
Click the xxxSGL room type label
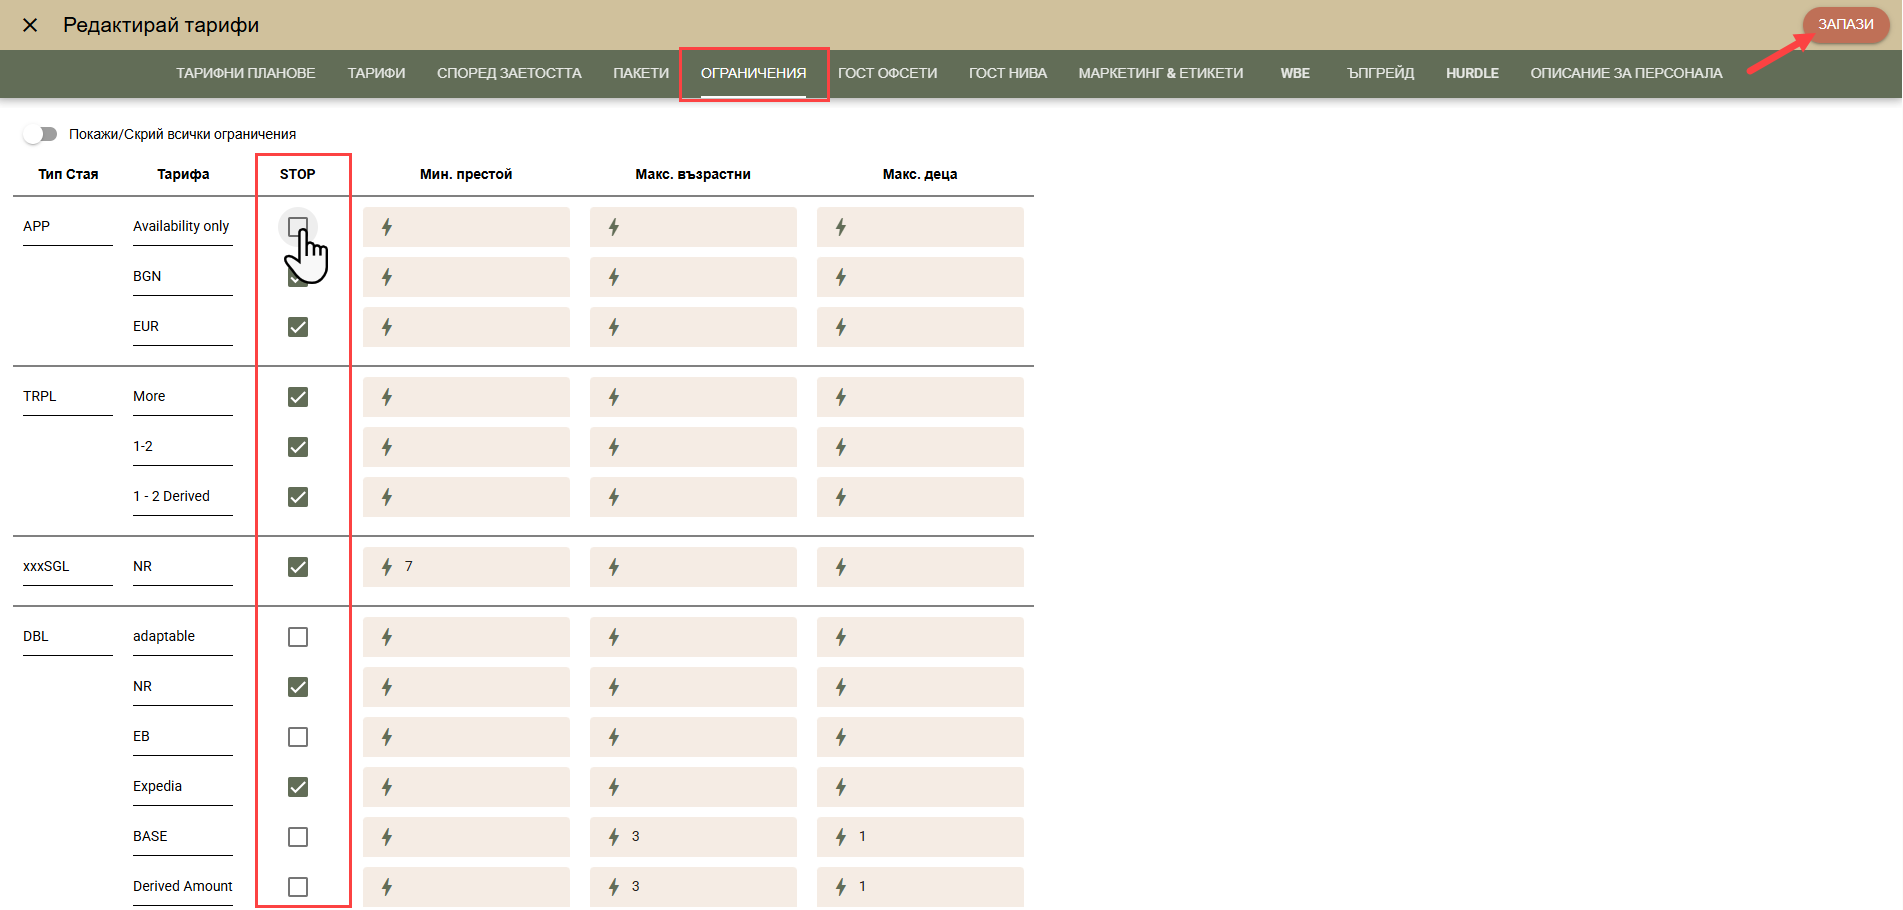click(x=46, y=566)
